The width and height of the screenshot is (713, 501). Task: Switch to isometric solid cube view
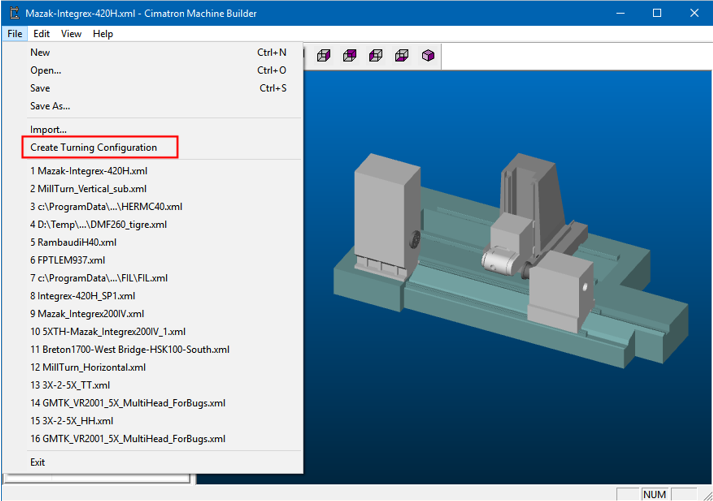428,55
